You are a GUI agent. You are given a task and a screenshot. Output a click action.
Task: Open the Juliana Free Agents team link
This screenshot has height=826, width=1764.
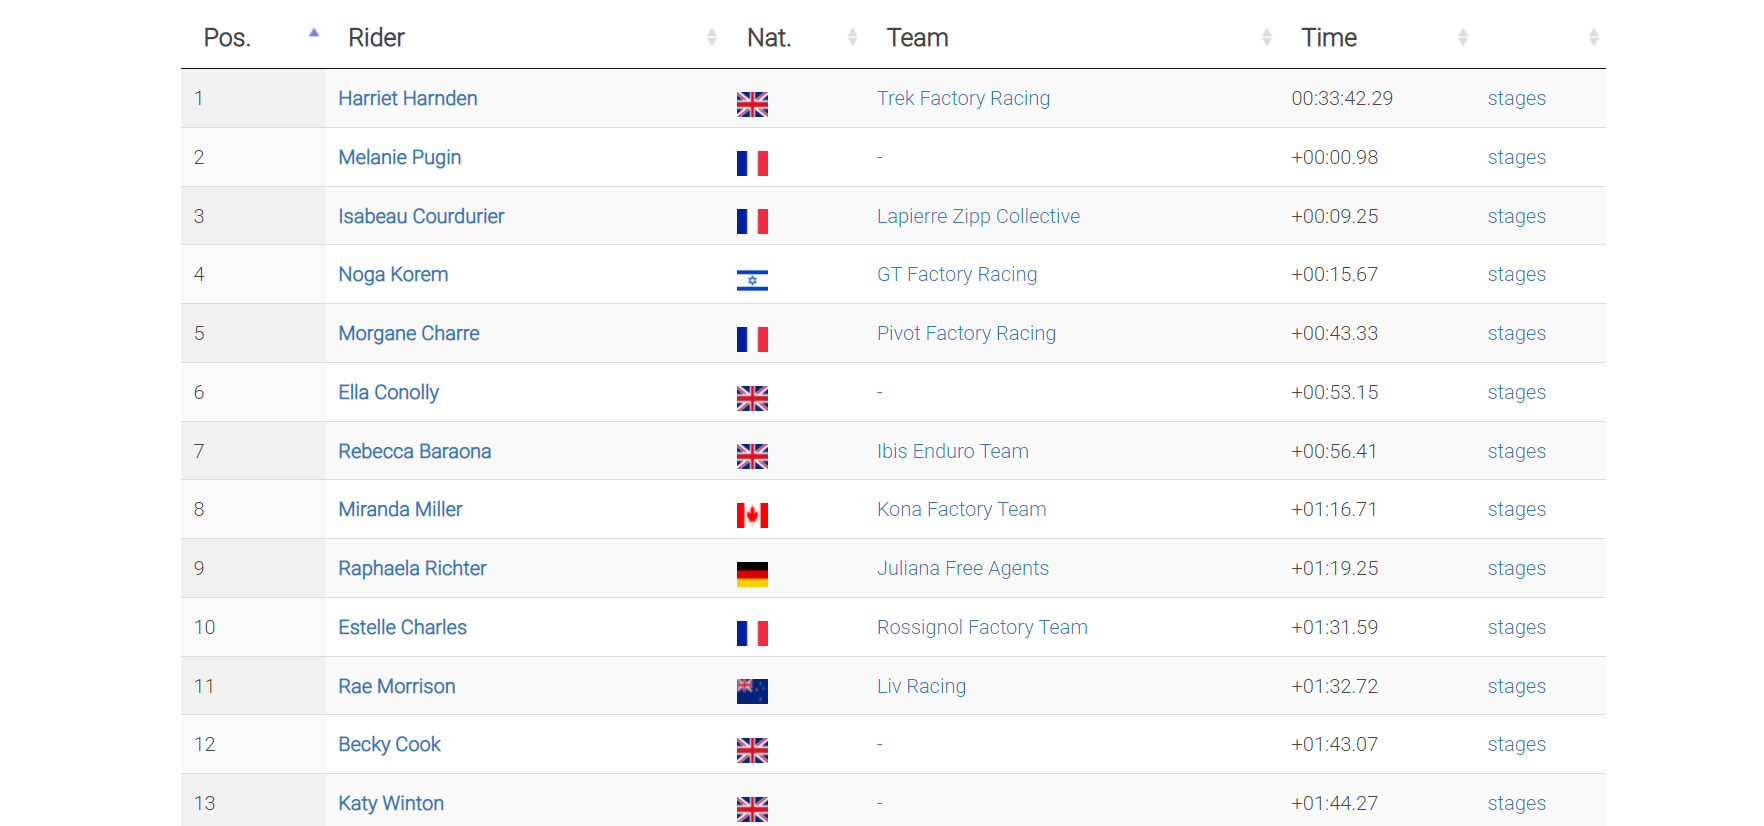[x=962, y=568]
